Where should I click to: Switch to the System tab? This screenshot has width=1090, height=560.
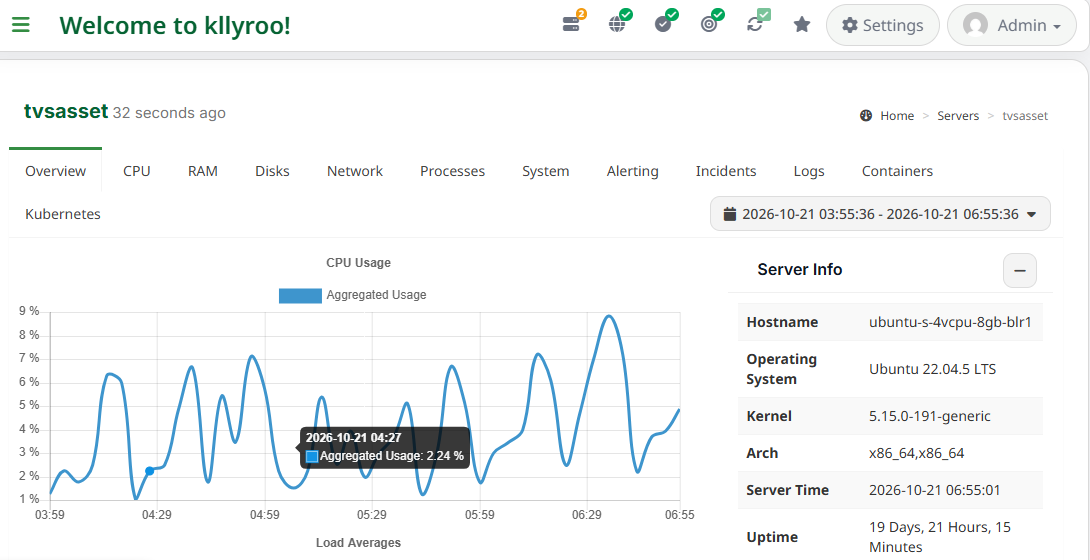pos(546,171)
